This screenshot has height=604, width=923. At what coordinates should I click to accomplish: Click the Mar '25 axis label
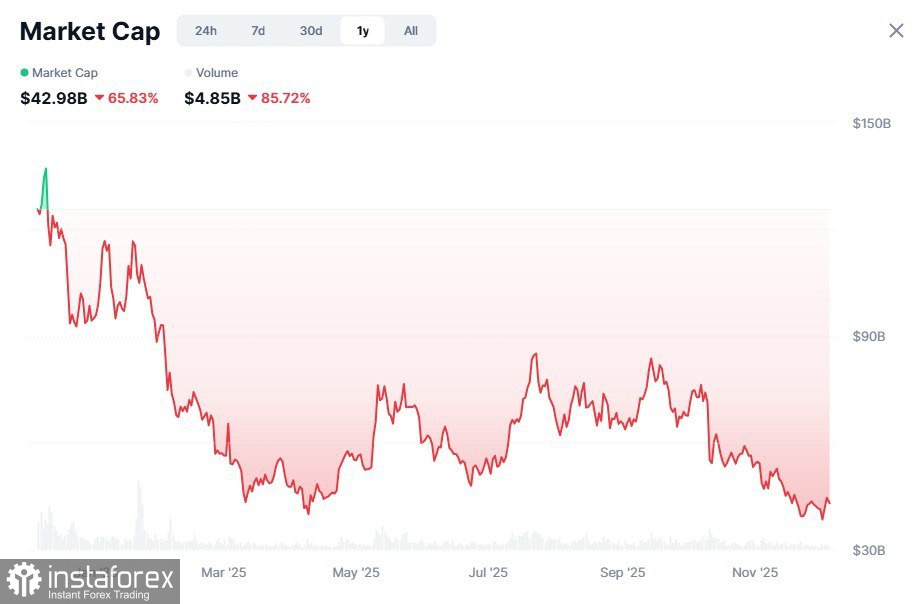[x=223, y=573]
